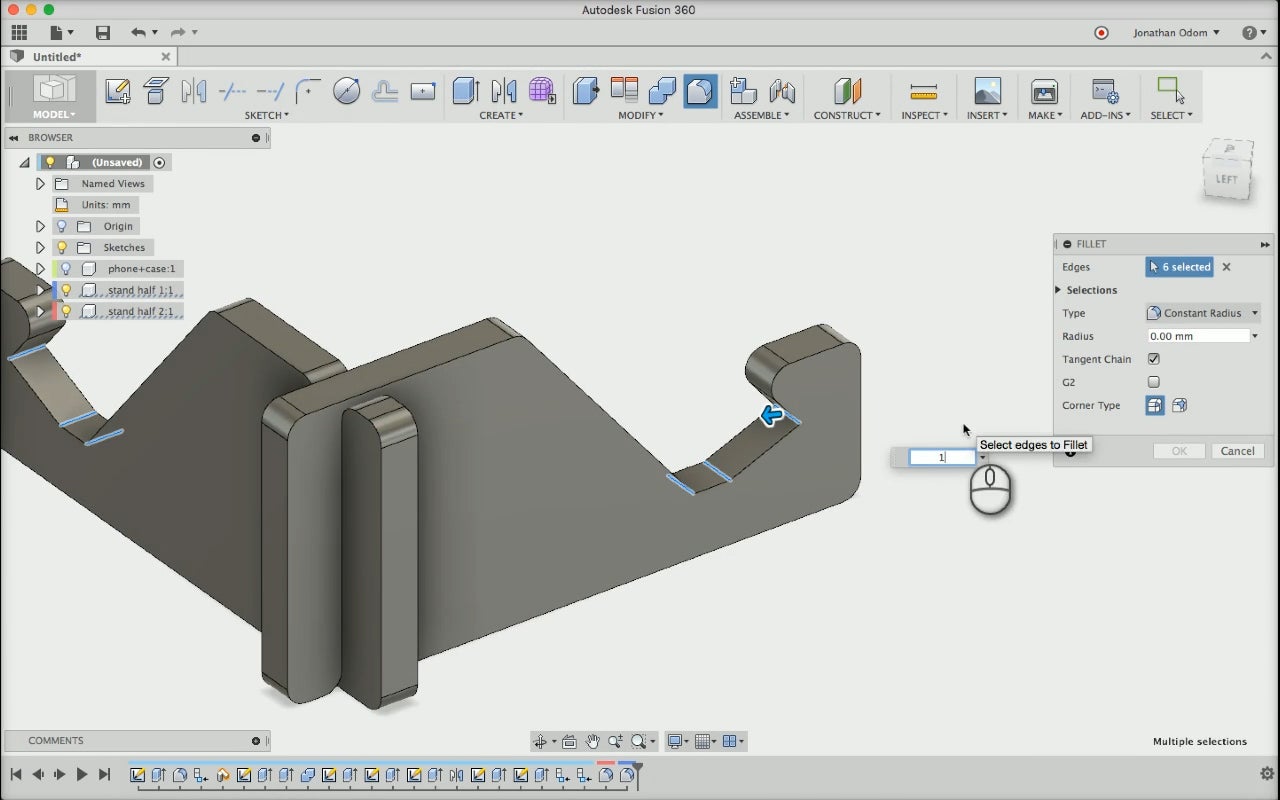The height and width of the screenshot is (800, 1280).
Task: Open the data panel grid icon
Action: (19, 33)
